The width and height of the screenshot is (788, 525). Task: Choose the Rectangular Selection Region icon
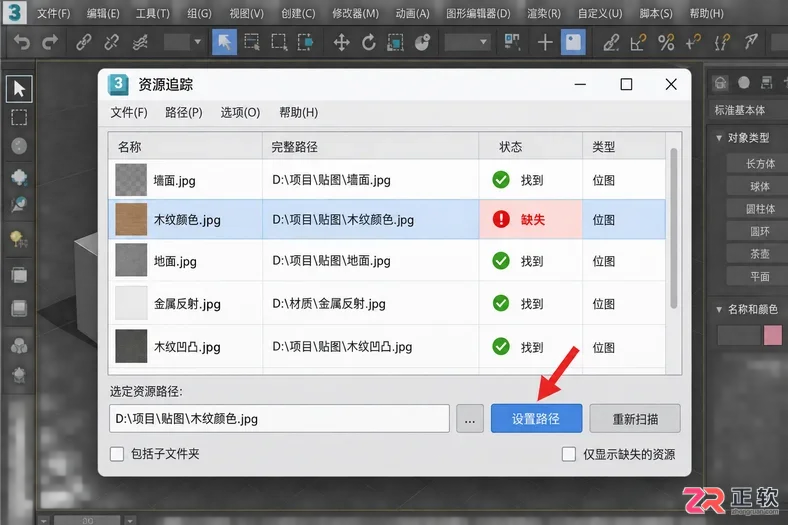tap(279, 42)
